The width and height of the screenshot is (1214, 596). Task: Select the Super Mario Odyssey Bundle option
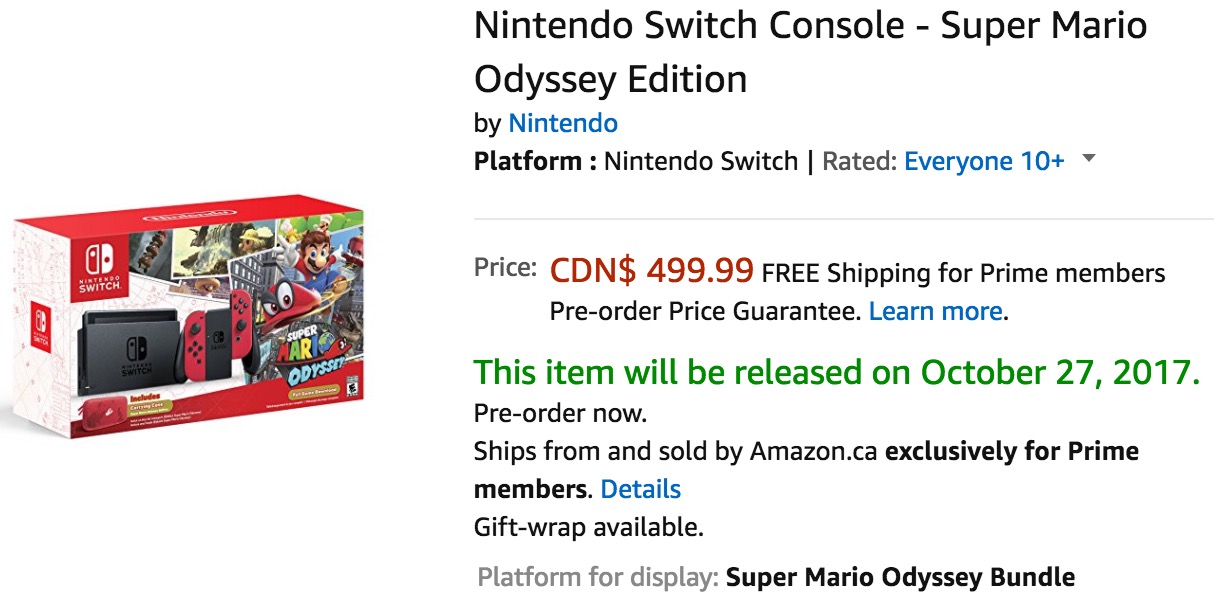point(899,577)
